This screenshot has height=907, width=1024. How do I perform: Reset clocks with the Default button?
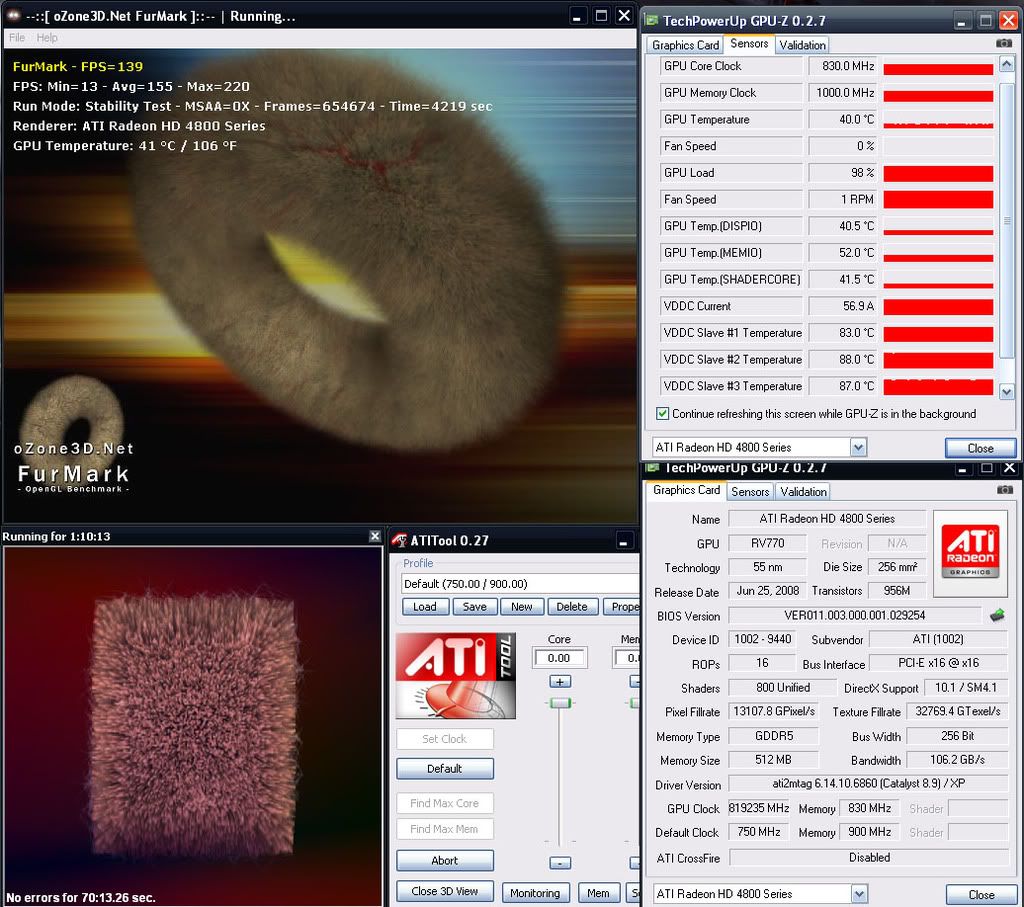445,769
